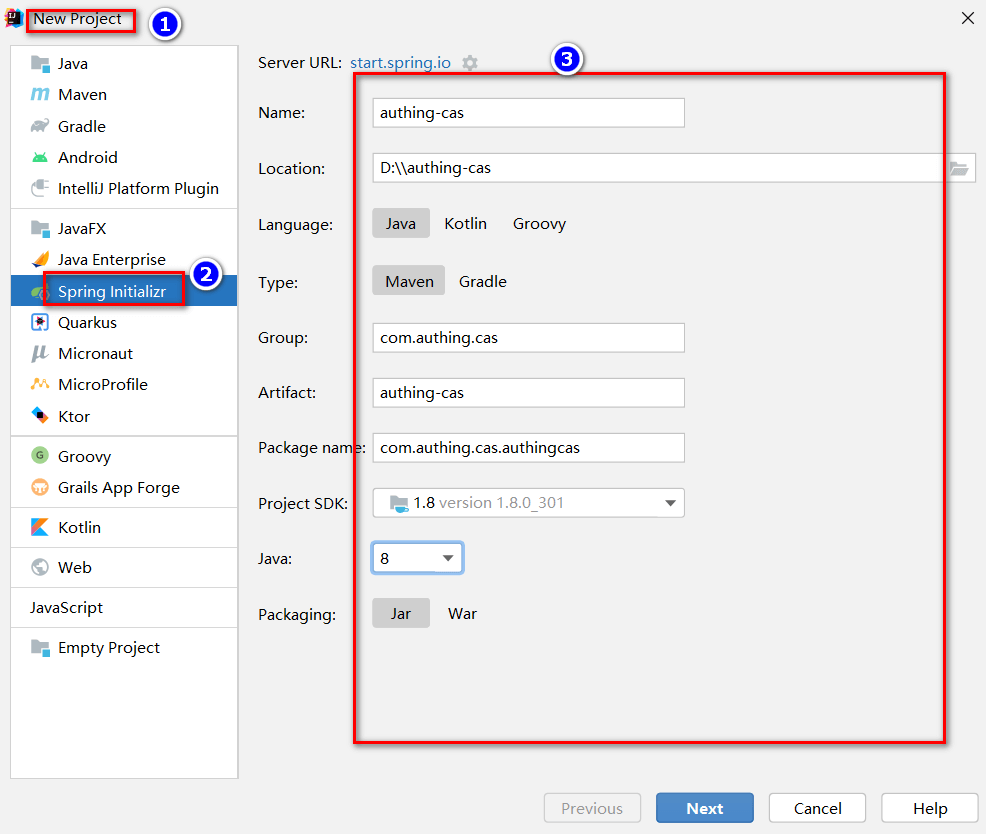Open the start.spring.io server link

click(x=400, y=63)
